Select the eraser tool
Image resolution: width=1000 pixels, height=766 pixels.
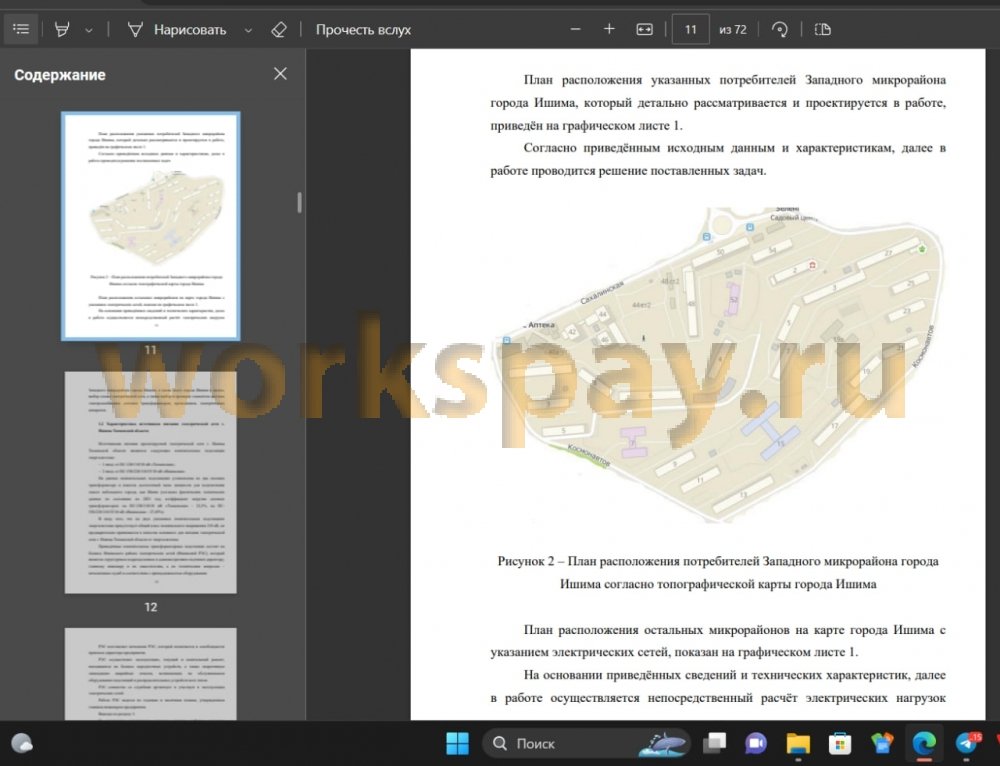click(279, 29)
